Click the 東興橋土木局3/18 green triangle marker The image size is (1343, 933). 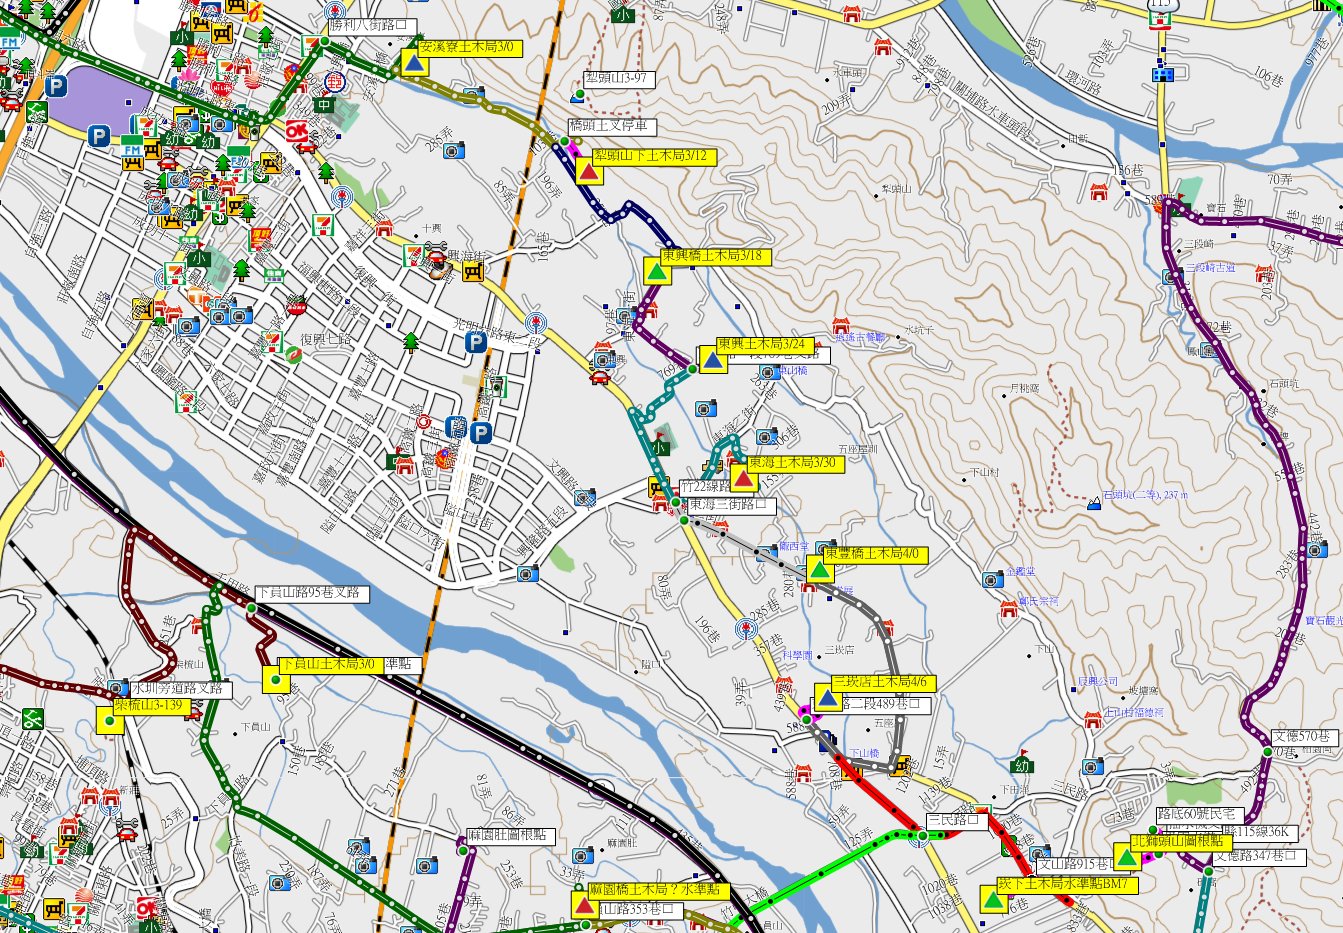pyautogui.click(x=657, y=271)
